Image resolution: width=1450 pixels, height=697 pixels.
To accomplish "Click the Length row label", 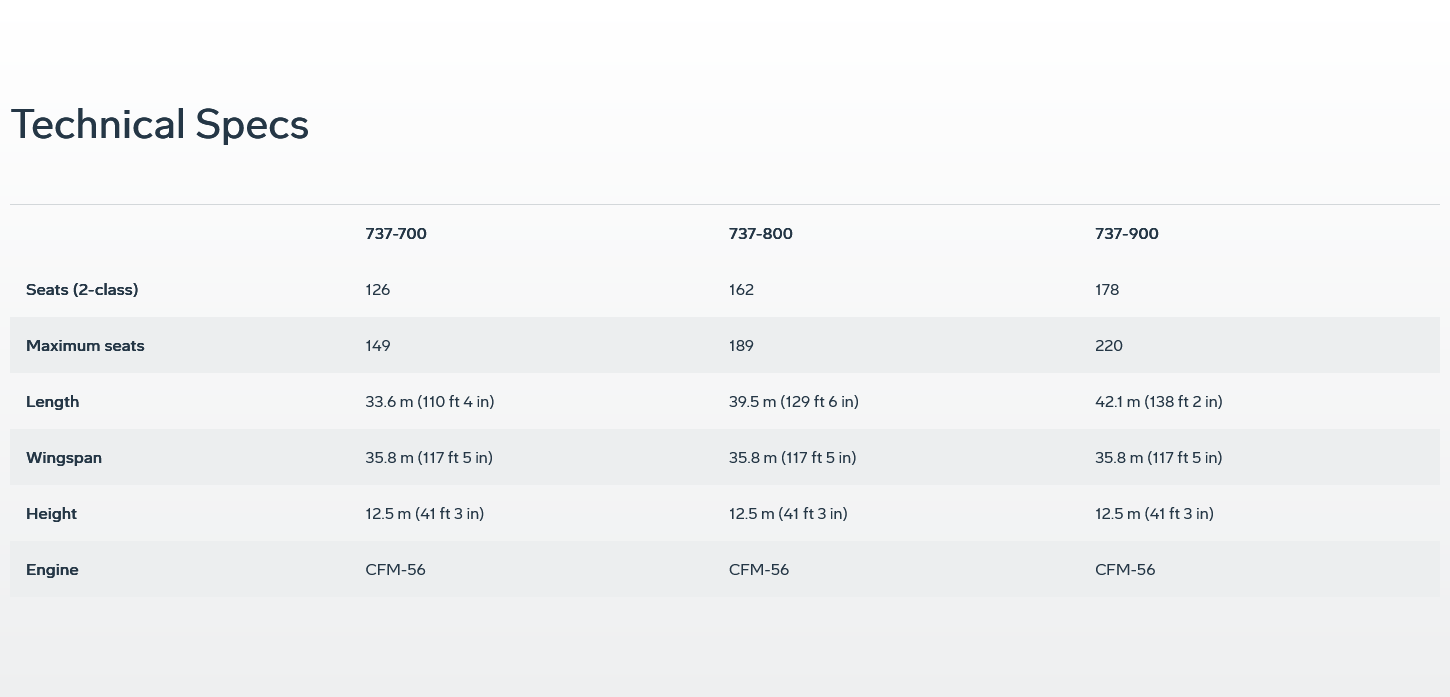I will pos(52,402).
